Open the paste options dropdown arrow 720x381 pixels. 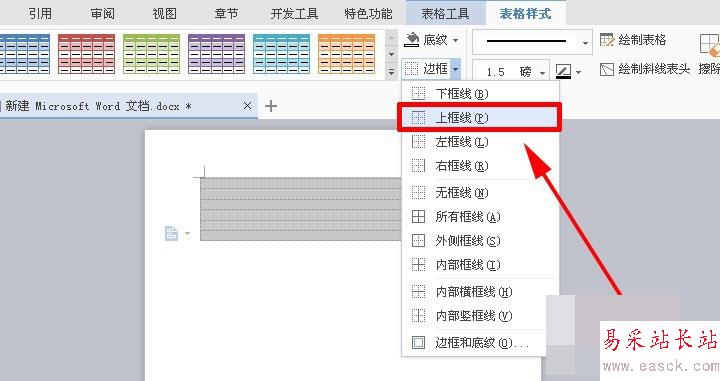[187, 234]
